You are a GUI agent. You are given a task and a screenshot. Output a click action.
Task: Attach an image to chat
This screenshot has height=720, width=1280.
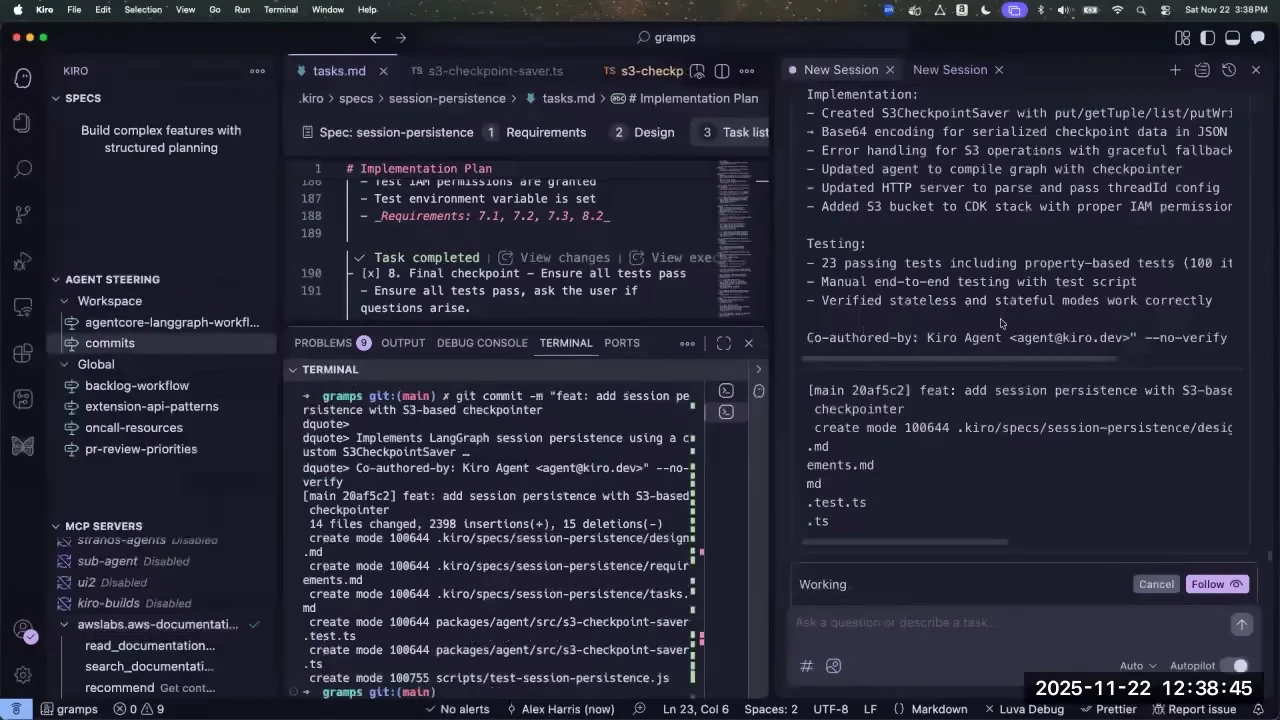pyautogui.click(x=834, y=666)
